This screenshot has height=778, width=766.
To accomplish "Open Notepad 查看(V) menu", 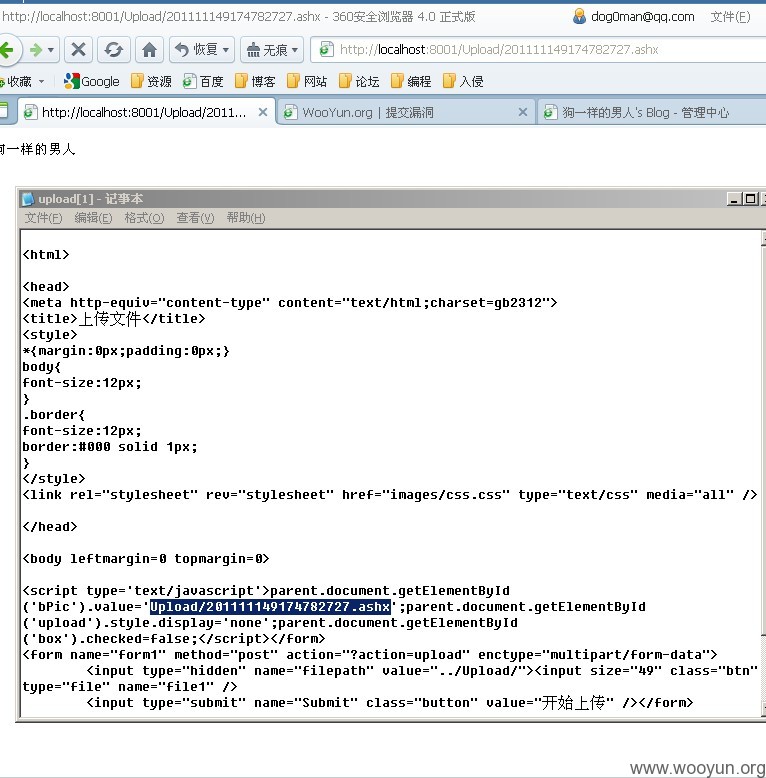I will coord(195,218).
